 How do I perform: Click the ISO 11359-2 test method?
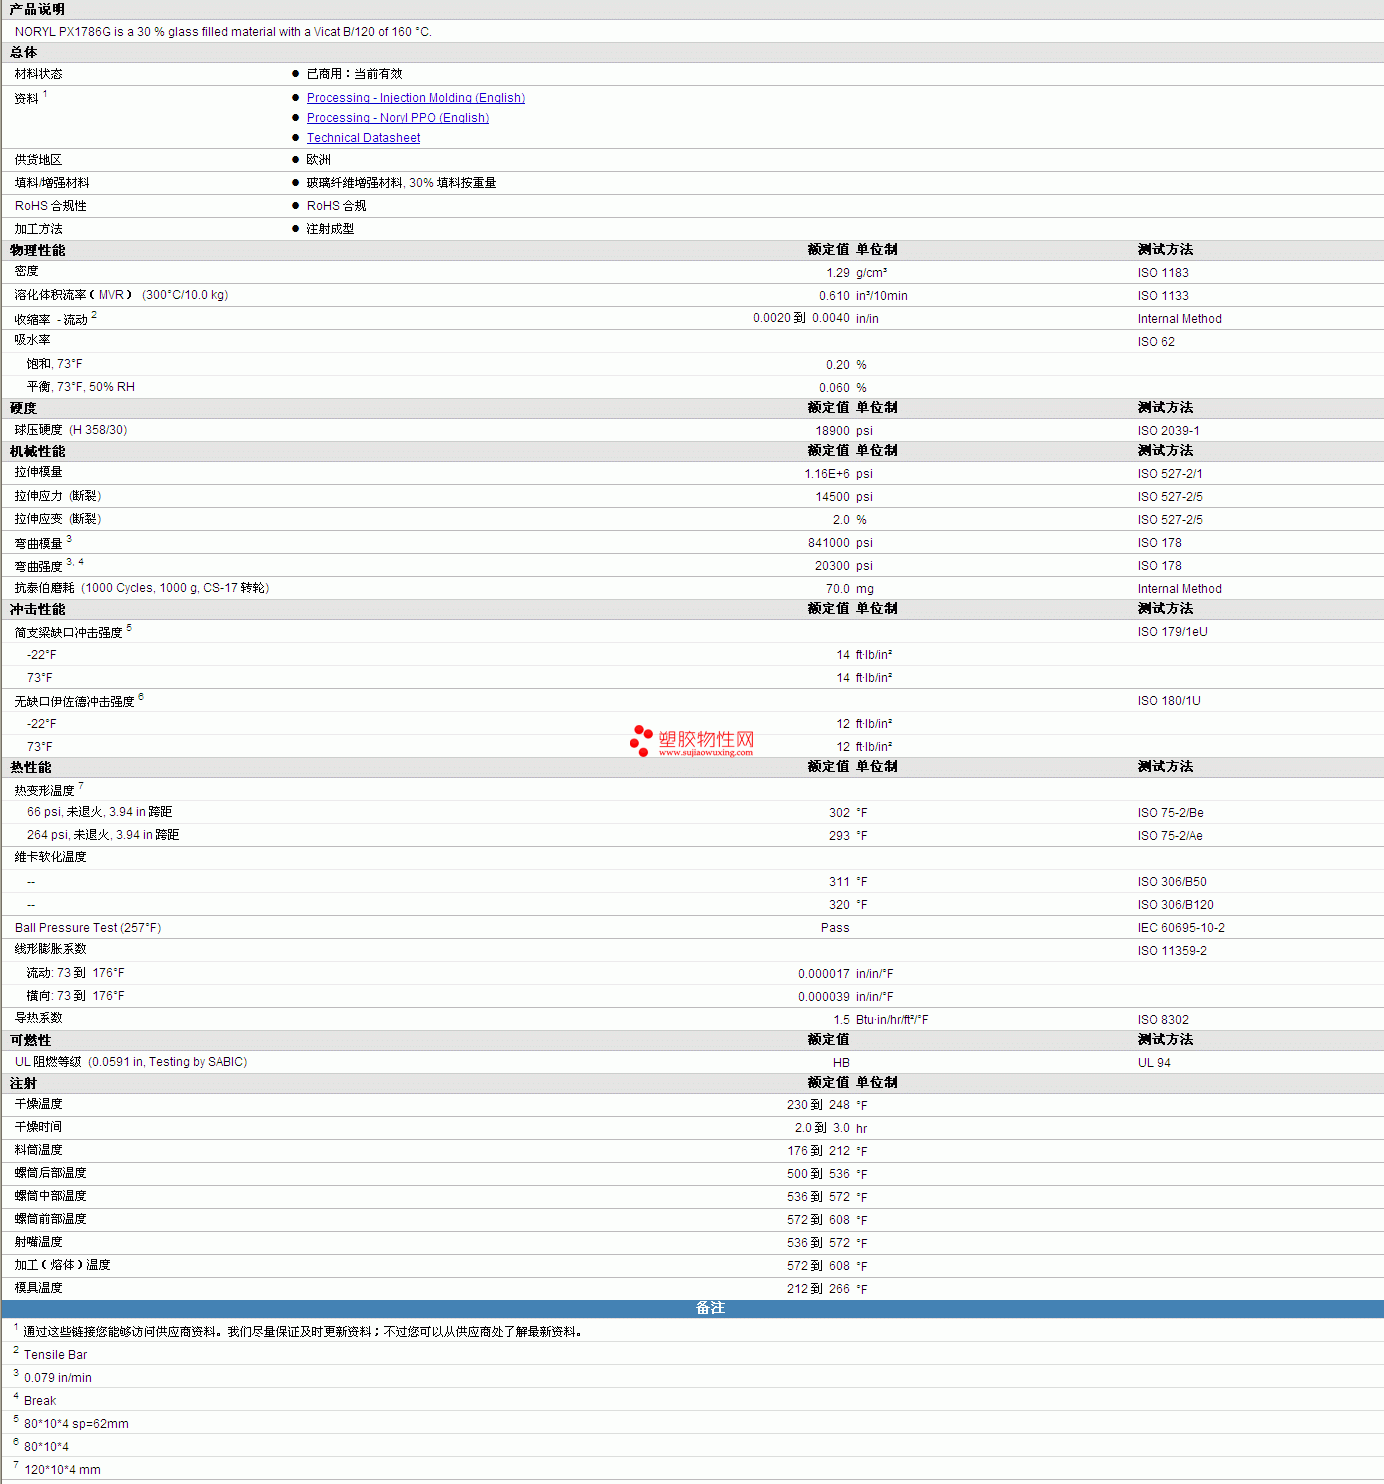click(x=1172, y=951)
